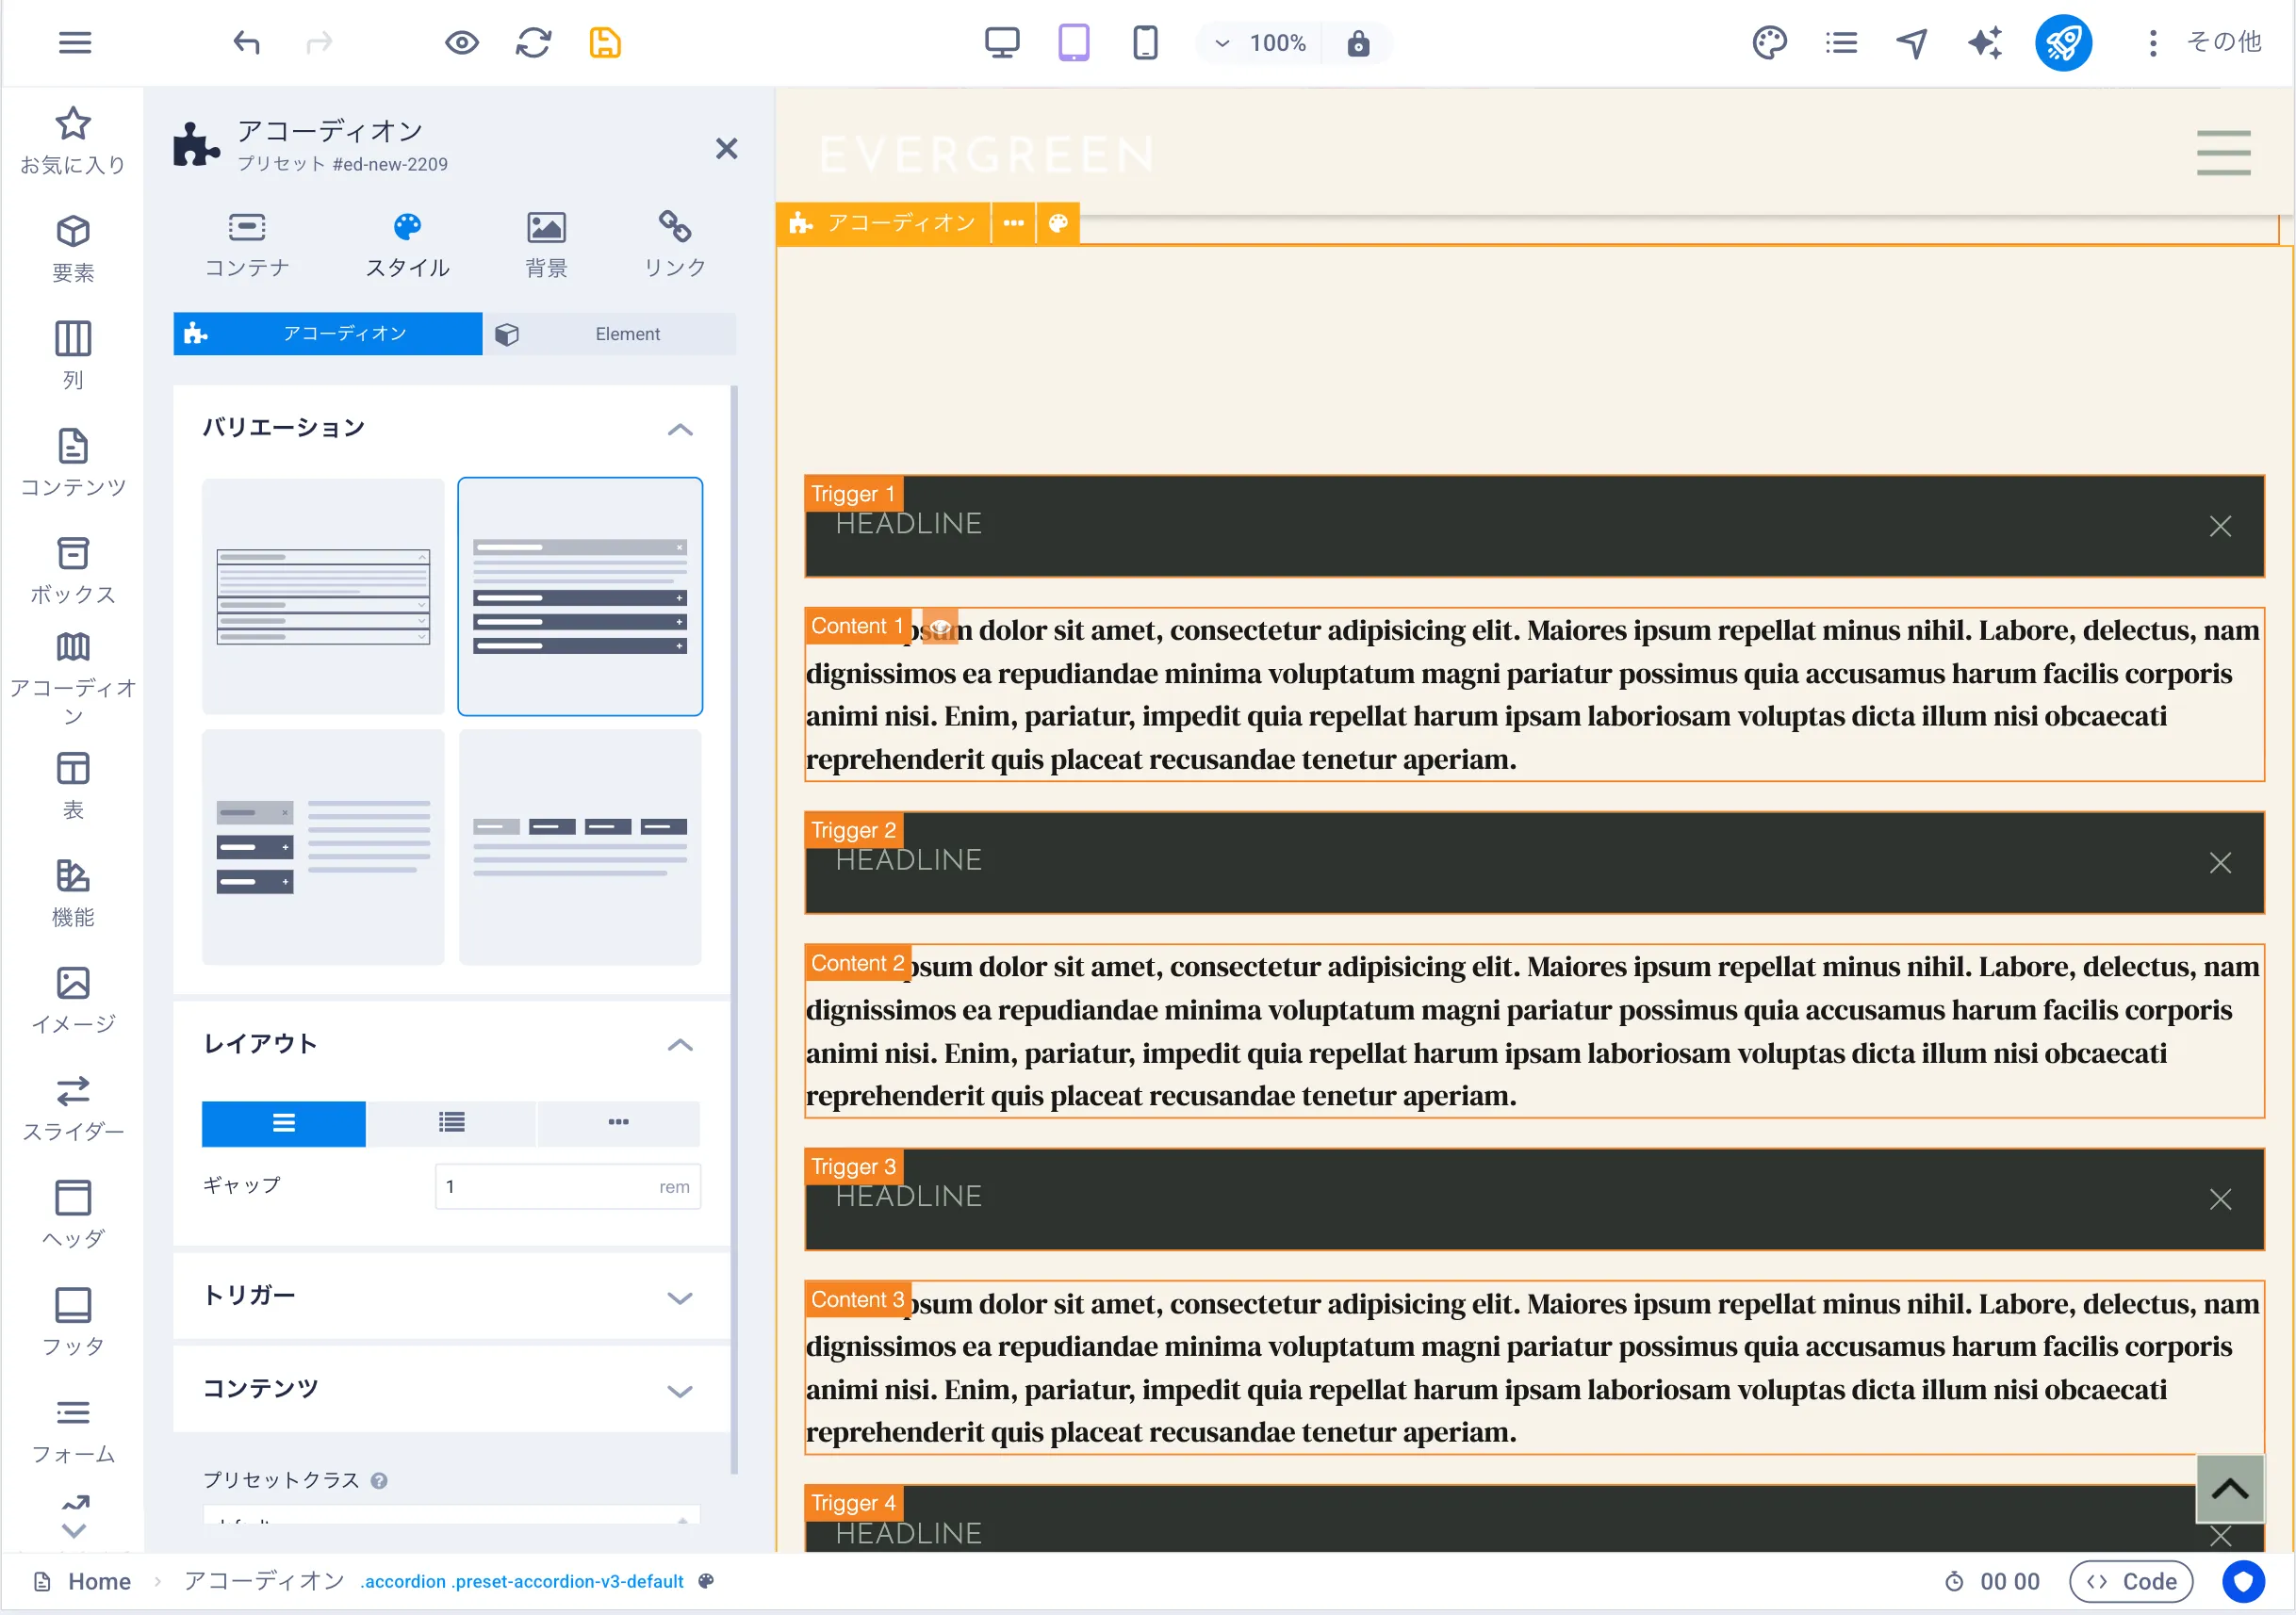The width and height of the screenshot is (2296, 1615).
Task: Undo the last change
Action: pos(246,43)
